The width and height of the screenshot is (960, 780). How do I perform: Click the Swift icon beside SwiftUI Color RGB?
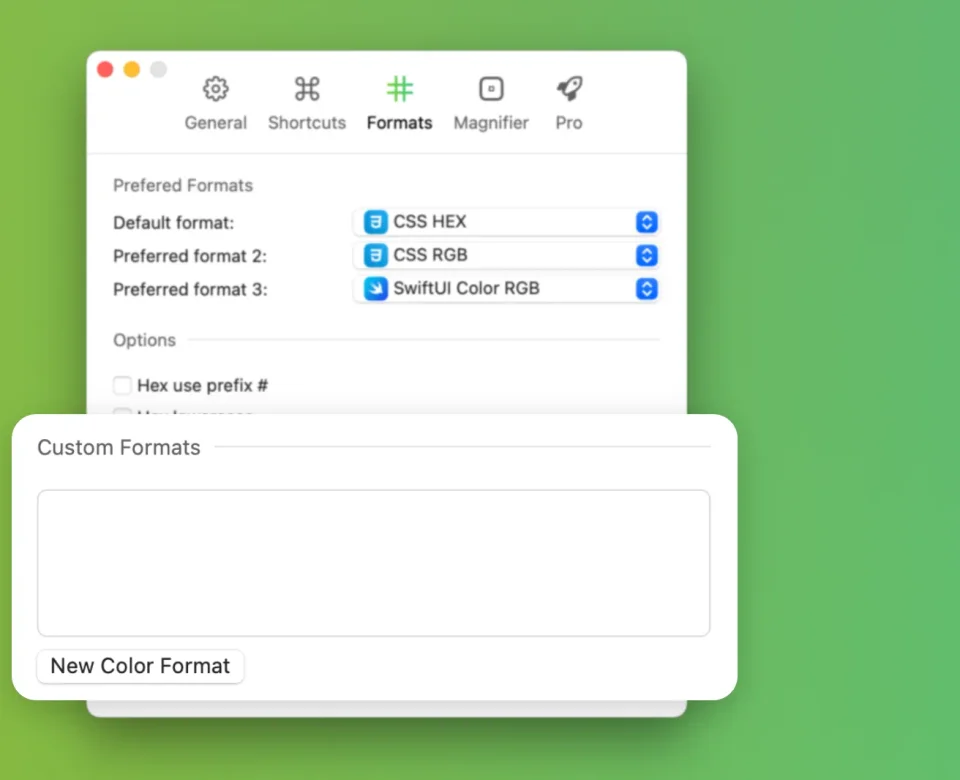375,288
